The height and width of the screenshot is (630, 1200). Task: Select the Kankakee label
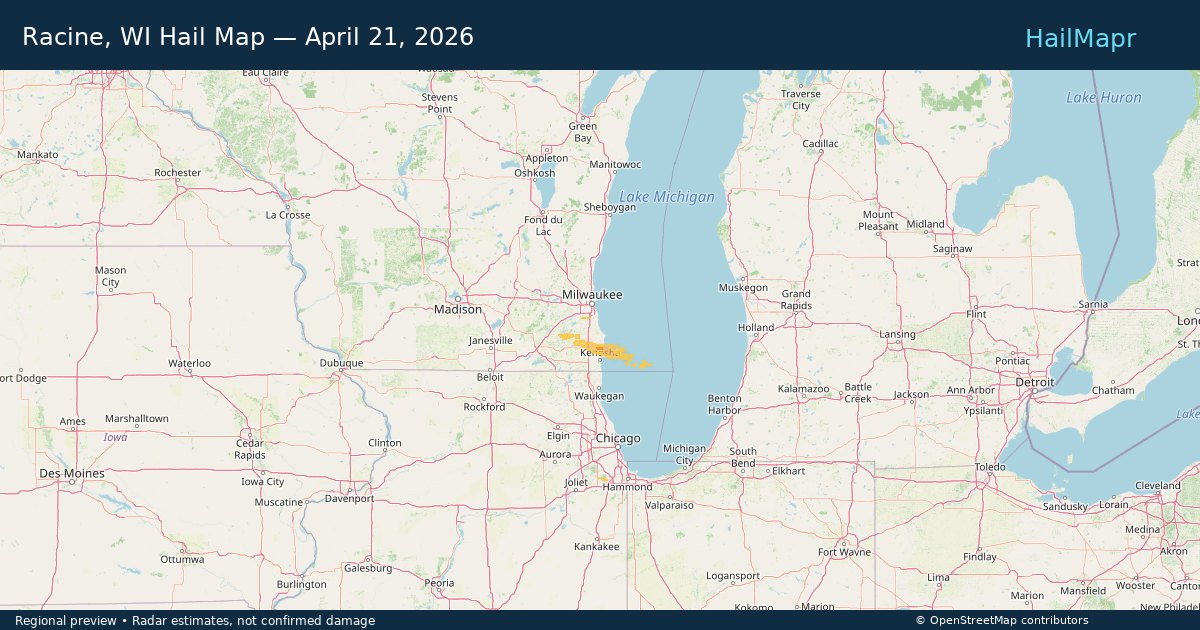click(x=597, y=547)
